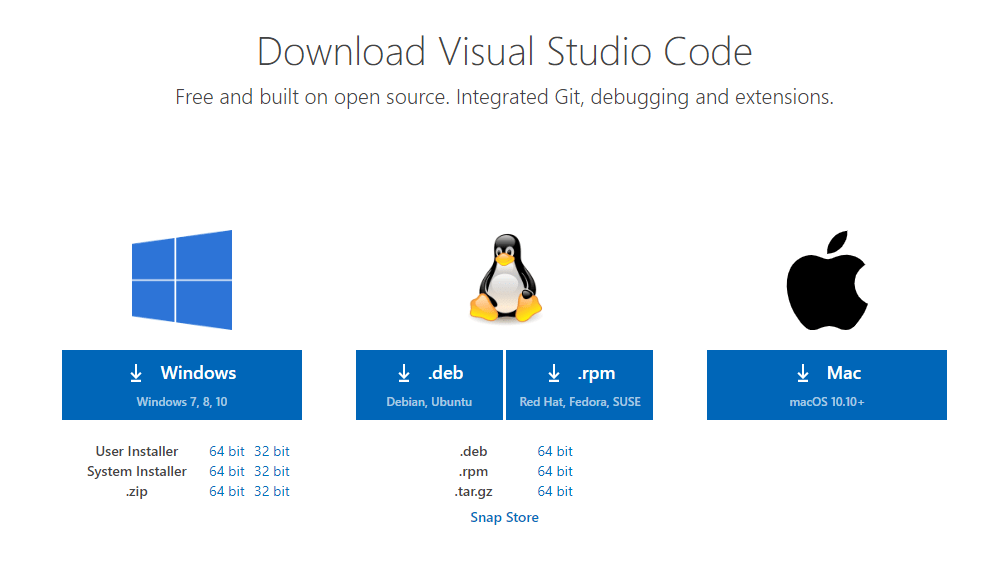998x570 pixels.
Task: Click download arrow icon on Windows button
Action: [x=136, y=373]
